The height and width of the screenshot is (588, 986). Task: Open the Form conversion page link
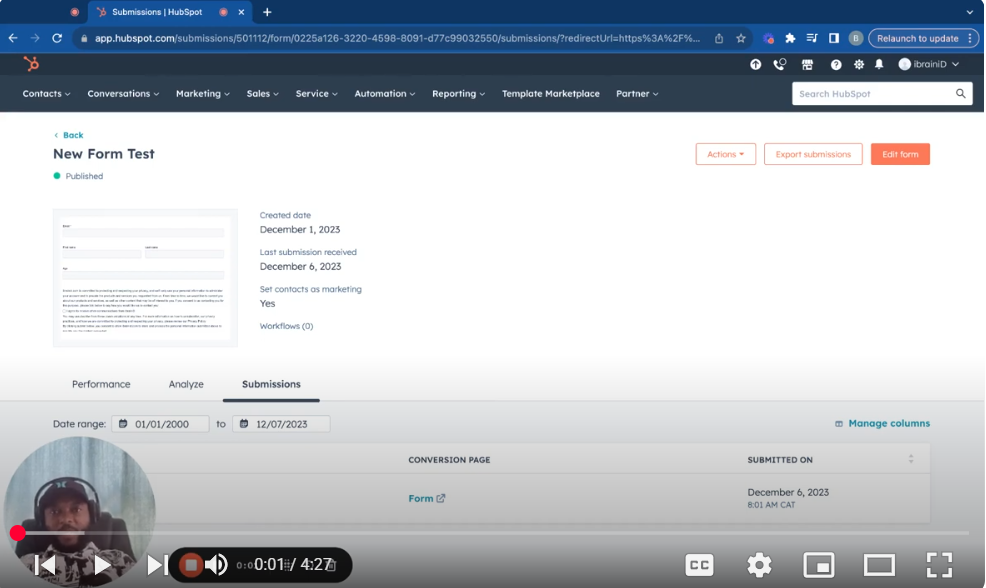pos(421,498)
